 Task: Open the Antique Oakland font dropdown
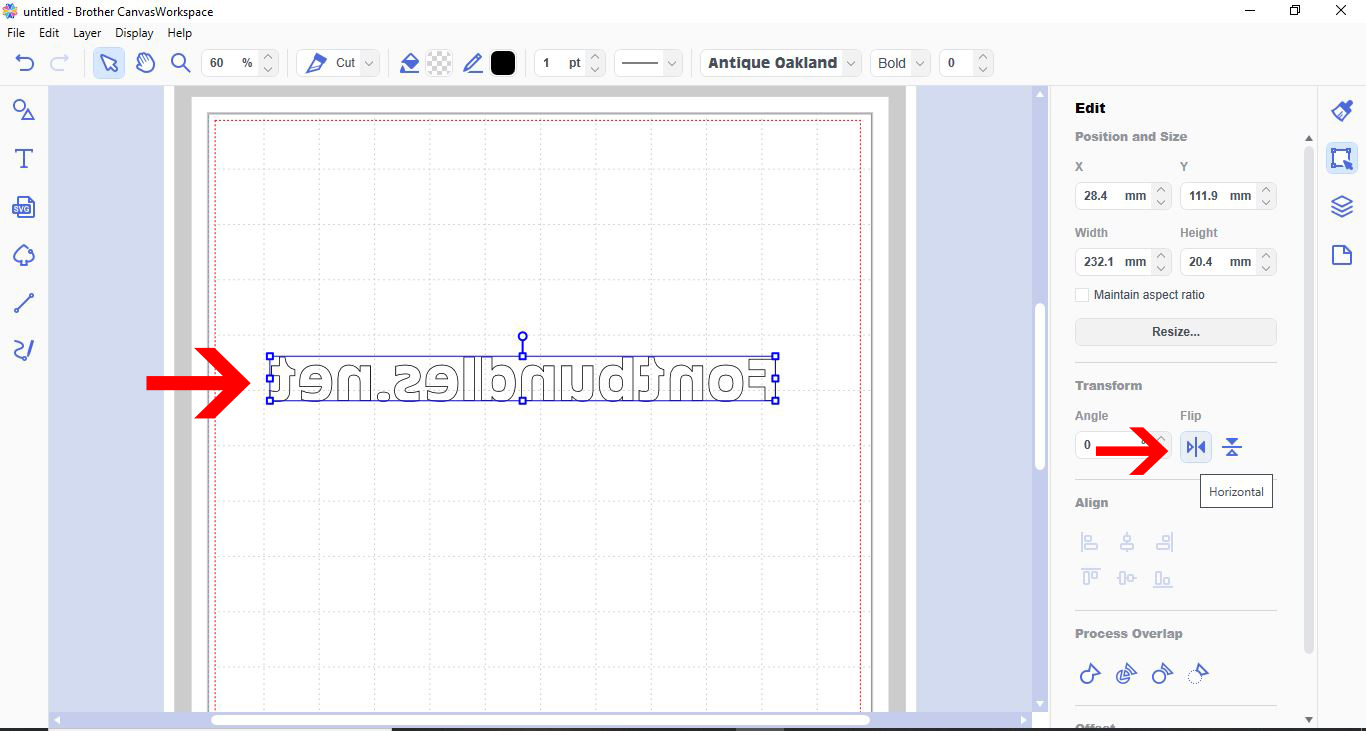click(780, 63)
